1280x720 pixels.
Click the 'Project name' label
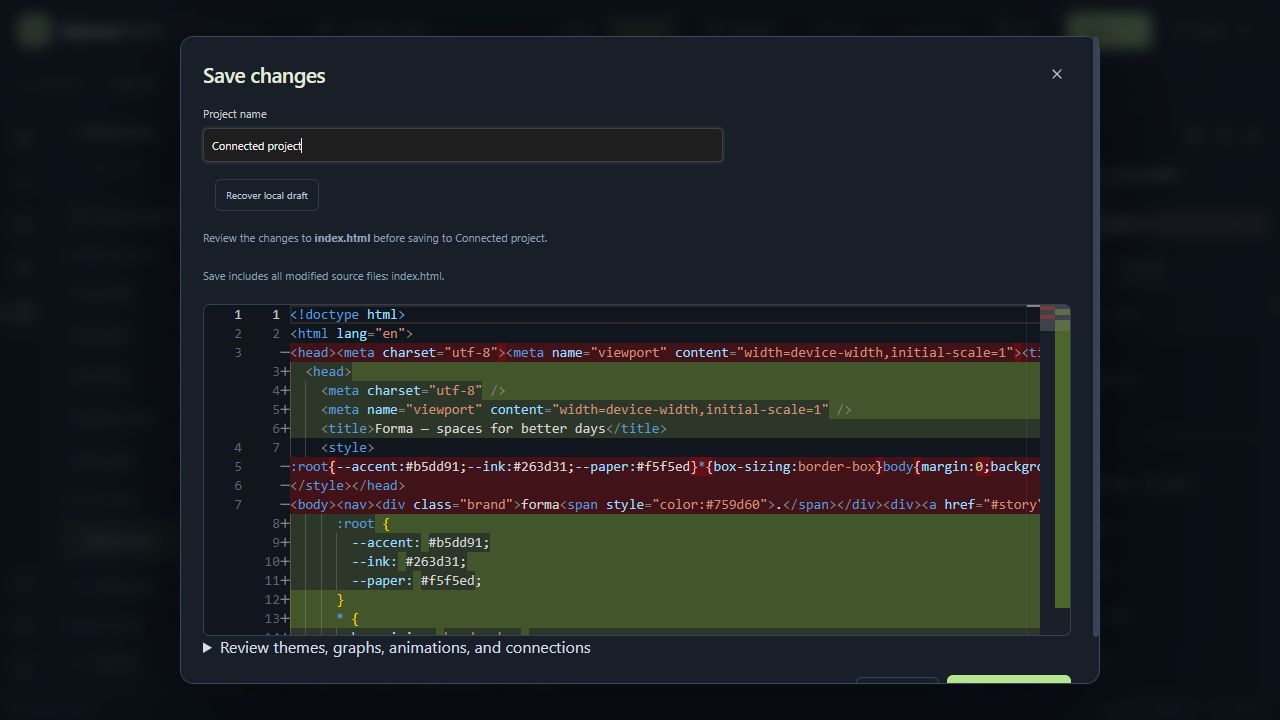[235, 114]
